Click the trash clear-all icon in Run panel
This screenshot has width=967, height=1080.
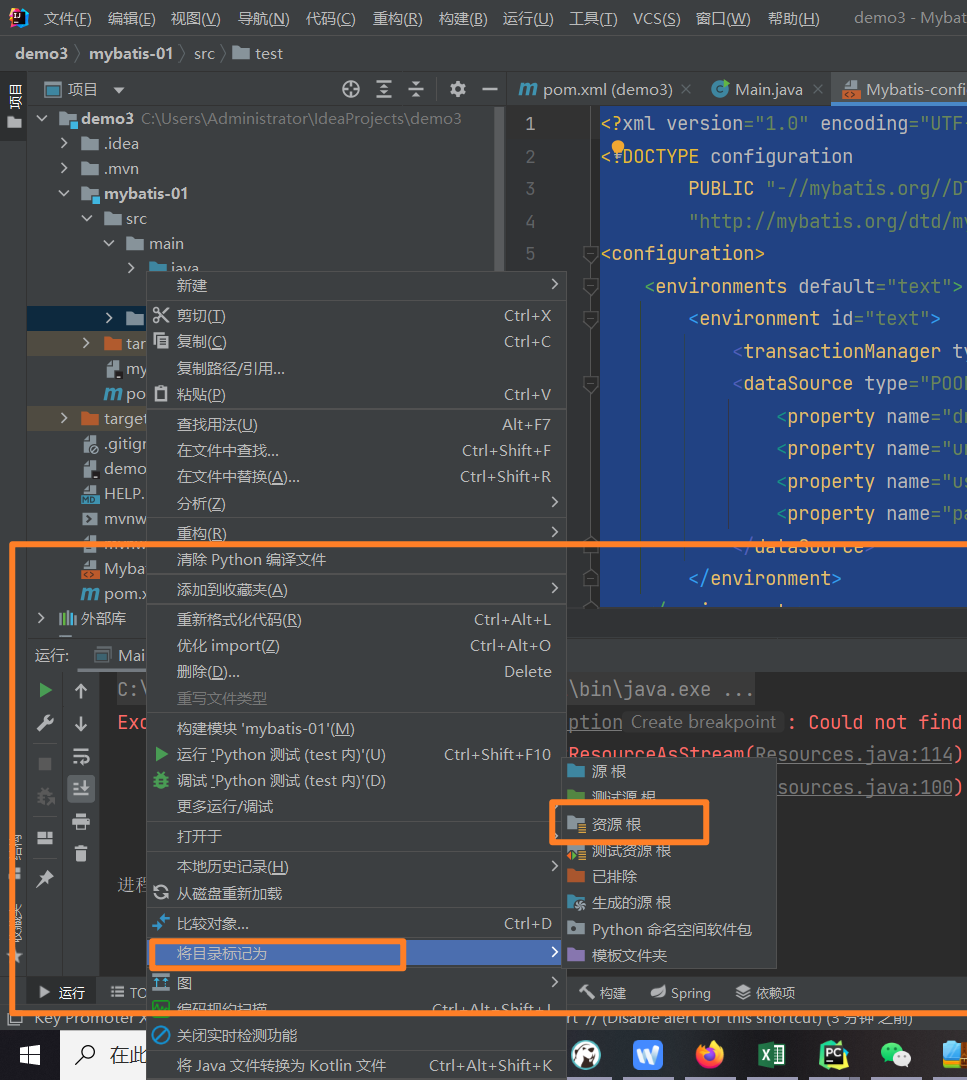pyautogui.click(x=81, y=853)
